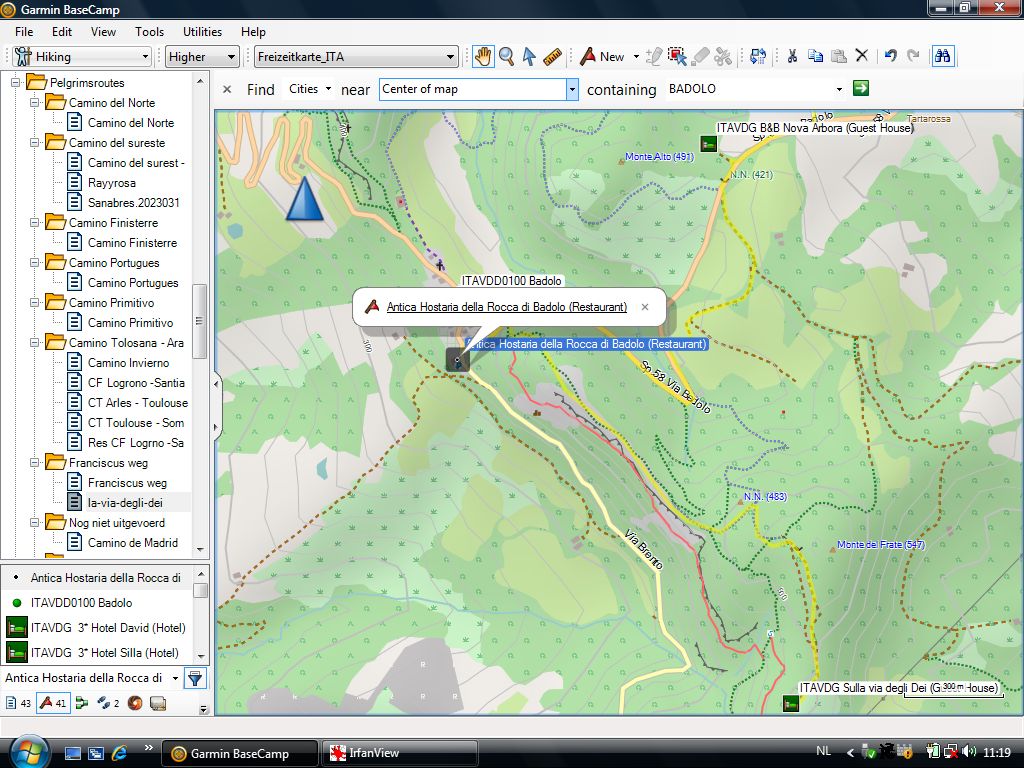Image resolution: width=1024 pixels, height=768 pixels.
Task: Toggle the tracks filter showing 2
Action: [x=109, y=703]
